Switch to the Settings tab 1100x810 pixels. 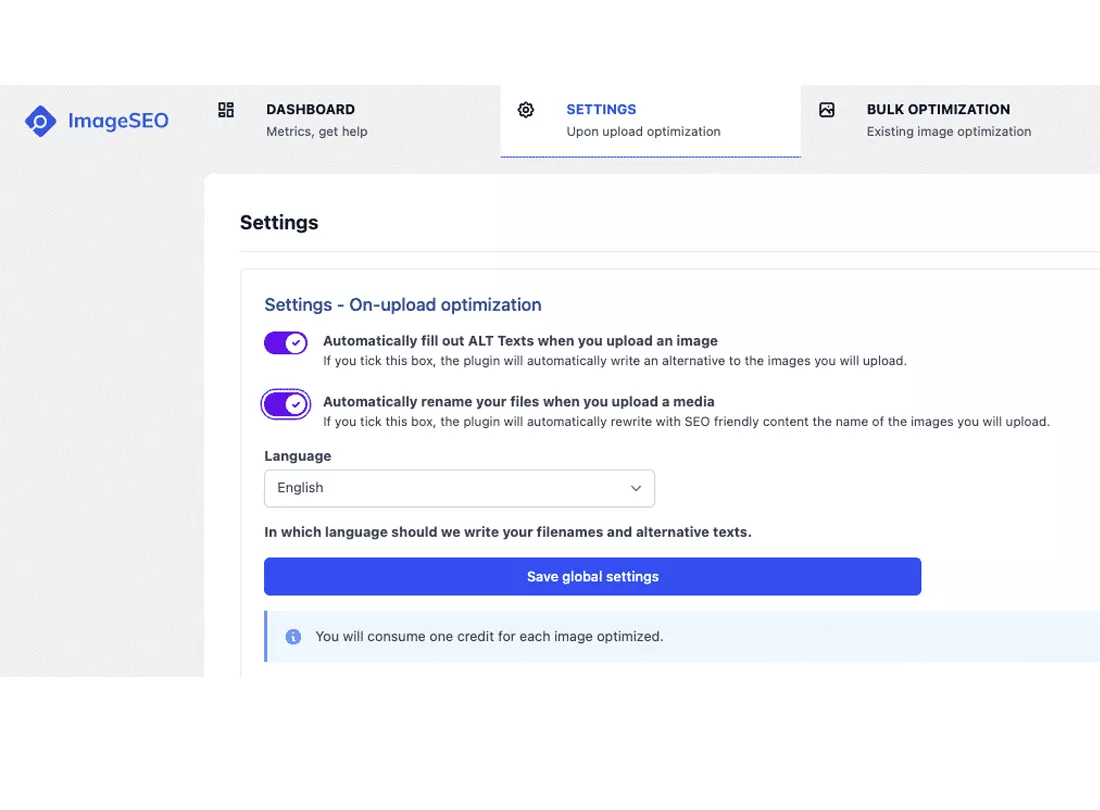click(650, 121)
